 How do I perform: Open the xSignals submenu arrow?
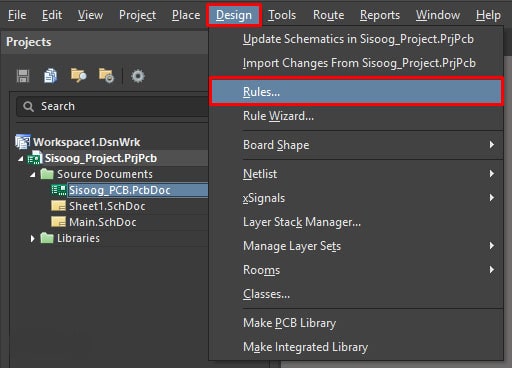tap(492, 198)
